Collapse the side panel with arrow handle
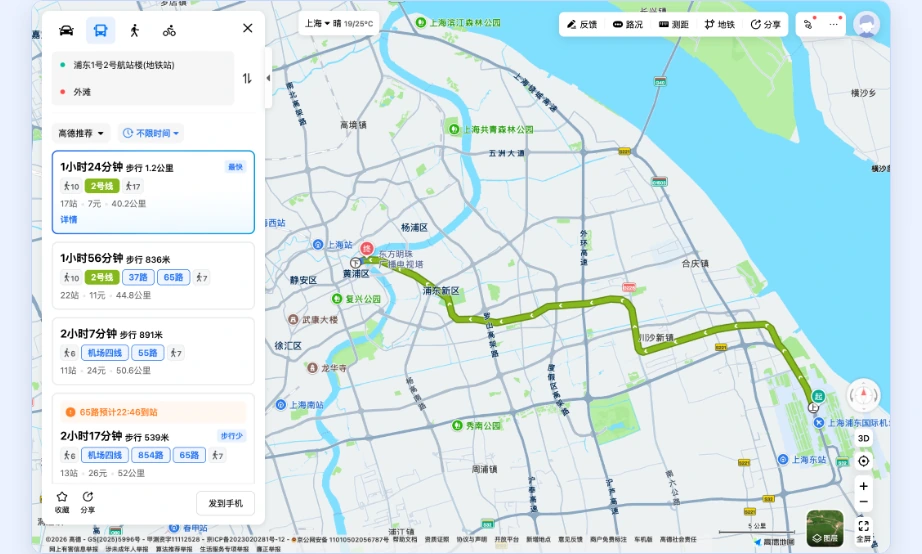 pos(268,78)
